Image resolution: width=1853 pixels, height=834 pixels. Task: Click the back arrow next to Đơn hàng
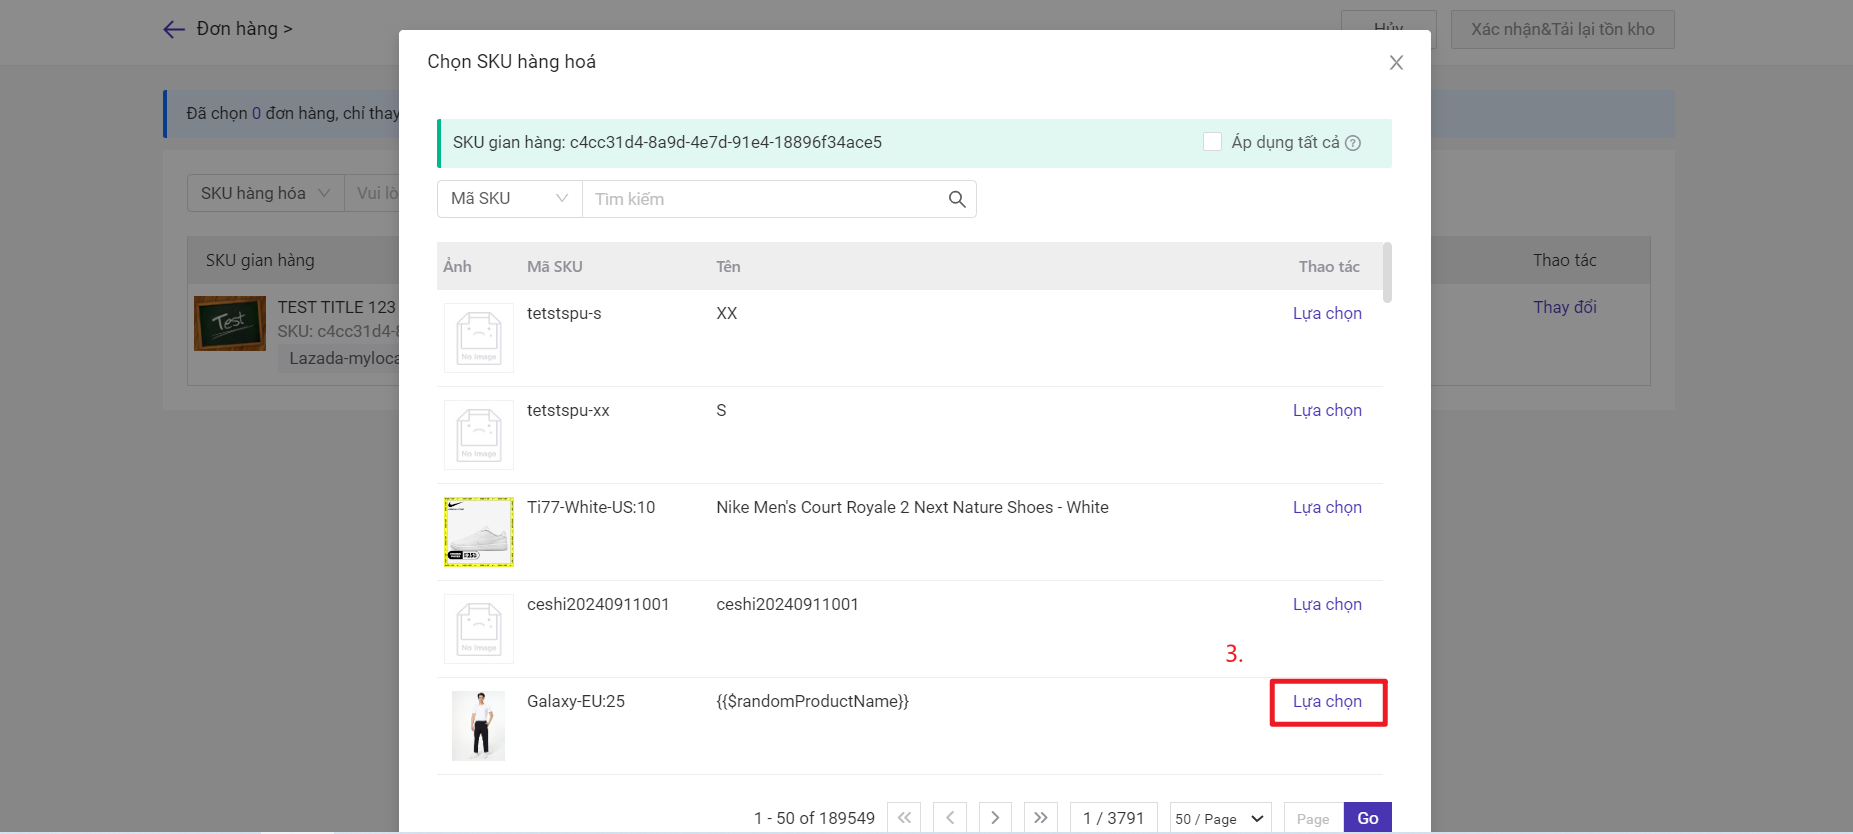pos(174,29)
